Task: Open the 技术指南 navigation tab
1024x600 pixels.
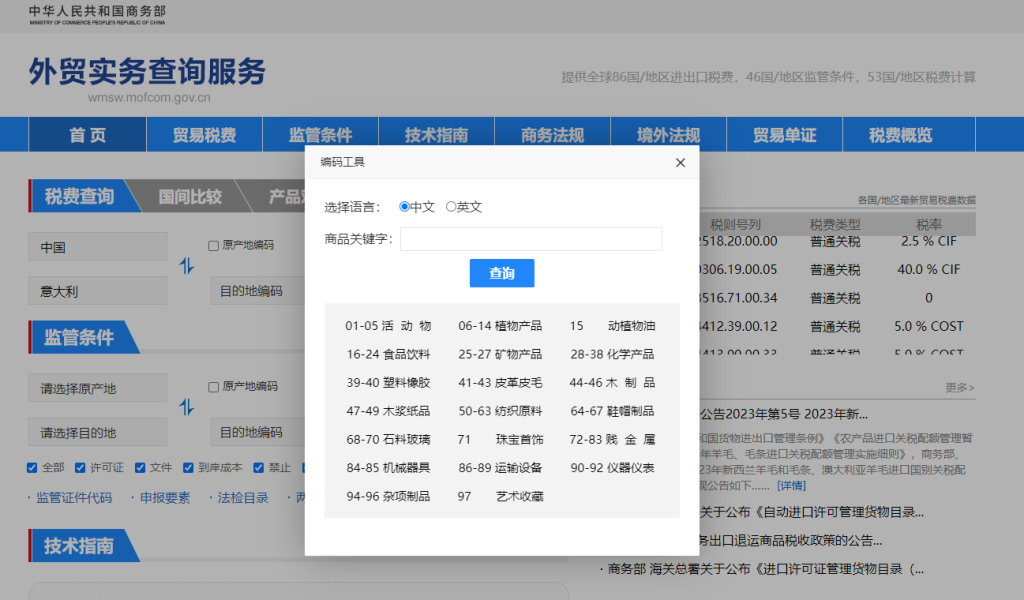Action: point(436,135)
